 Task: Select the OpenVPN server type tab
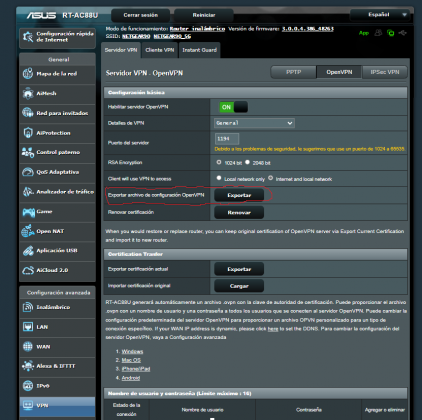coord(339,72)
